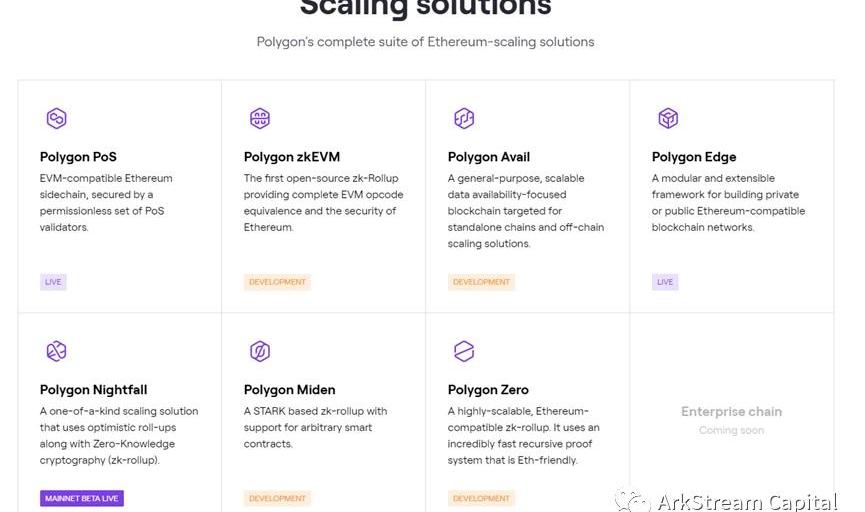
Task: Select the Polygon Nightfall heading
Action: [93, 390]
